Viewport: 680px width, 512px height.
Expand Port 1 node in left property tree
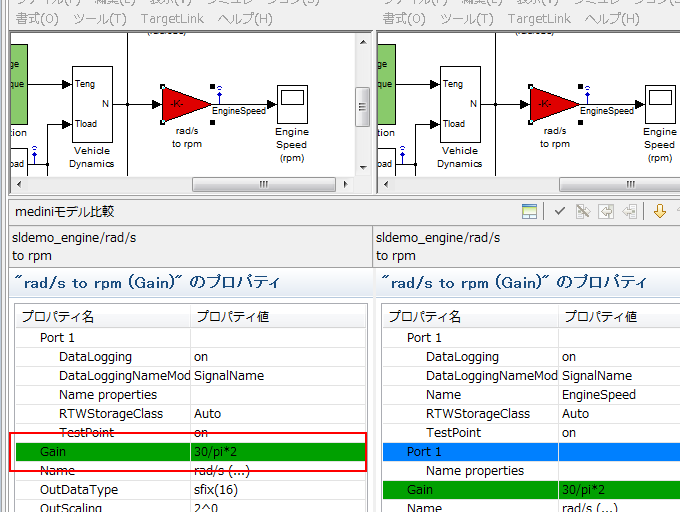57,338
